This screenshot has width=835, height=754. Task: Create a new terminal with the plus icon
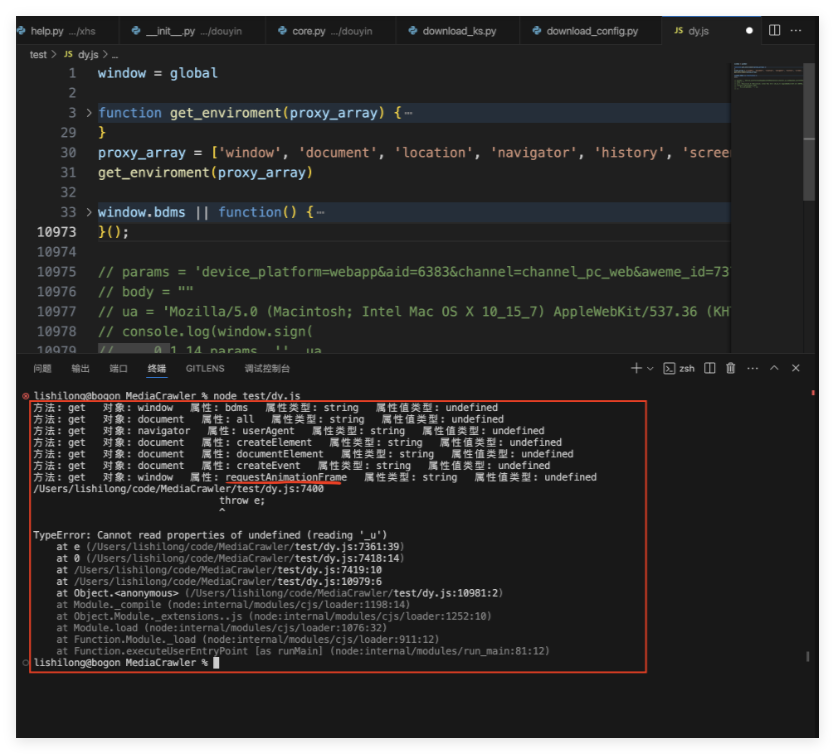point(636,368)
